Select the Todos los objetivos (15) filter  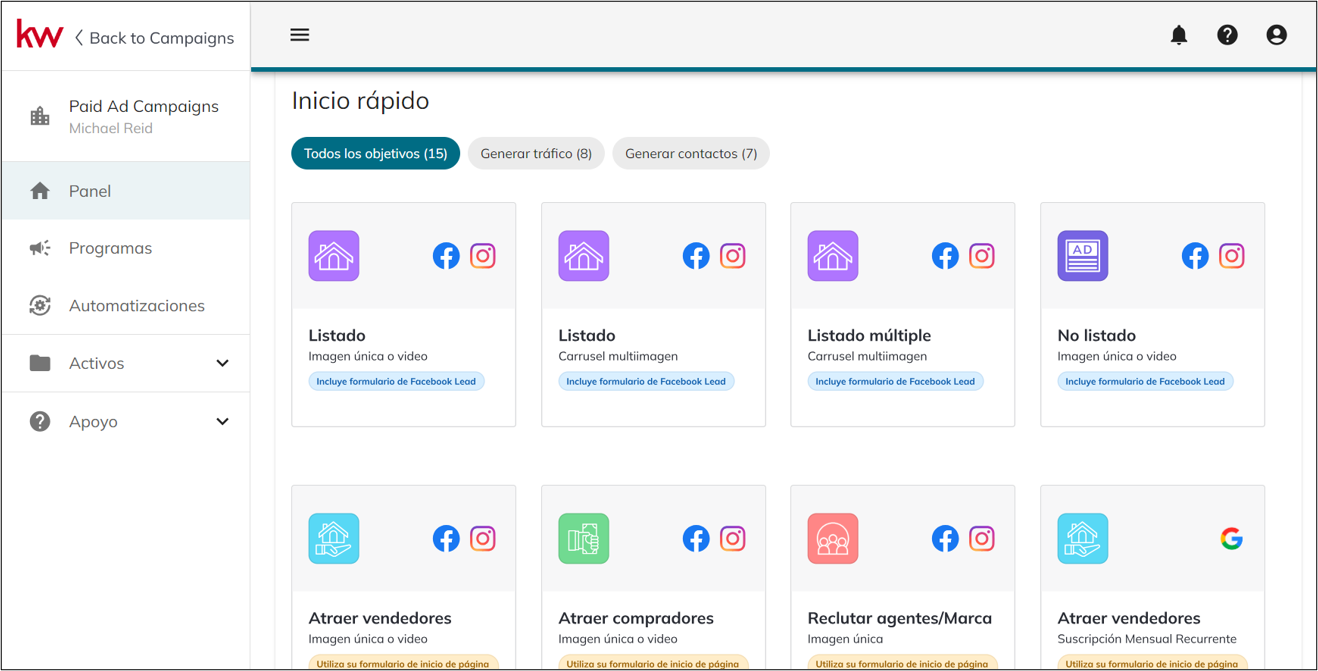coord(375,154)
